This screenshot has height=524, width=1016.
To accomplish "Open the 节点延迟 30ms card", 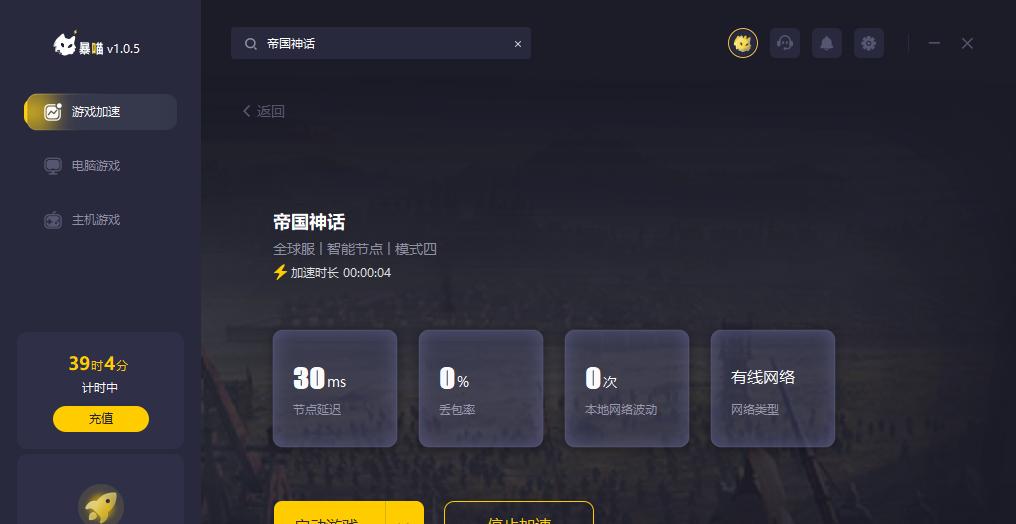I will tap(335, 389).
